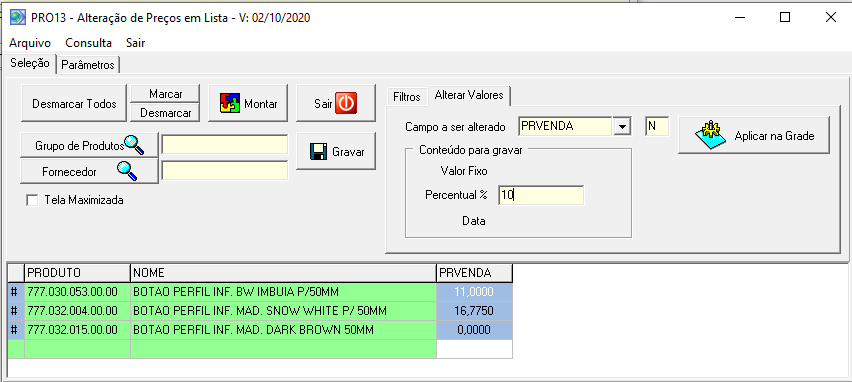Select the PRVENDA cell showing 16,7750
Viewport: 852px width, 382px height.
pos(474,311)
